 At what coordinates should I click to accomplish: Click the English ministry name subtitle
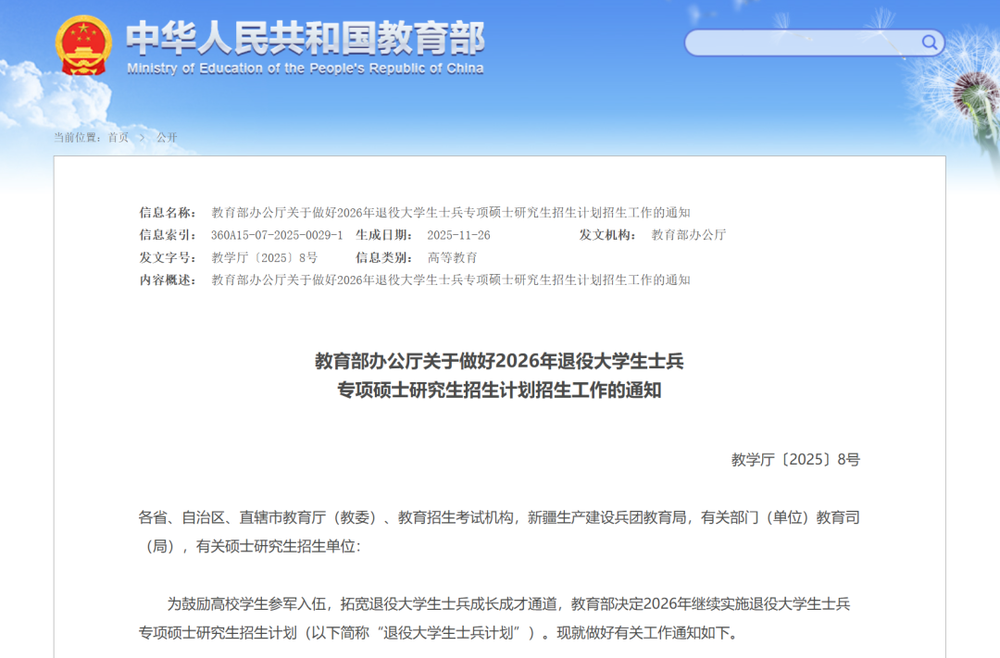(303, 68)
